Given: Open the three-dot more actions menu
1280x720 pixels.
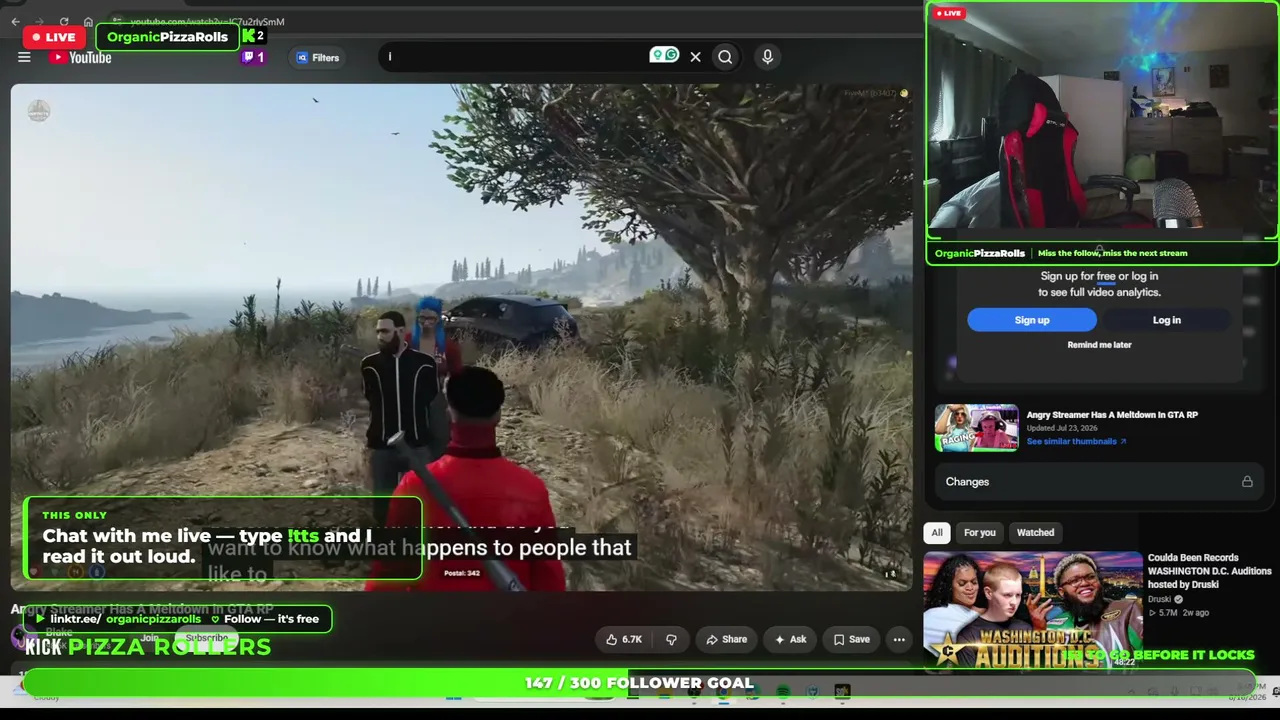Looking at the screenshot, I should (x=899, y=639).
